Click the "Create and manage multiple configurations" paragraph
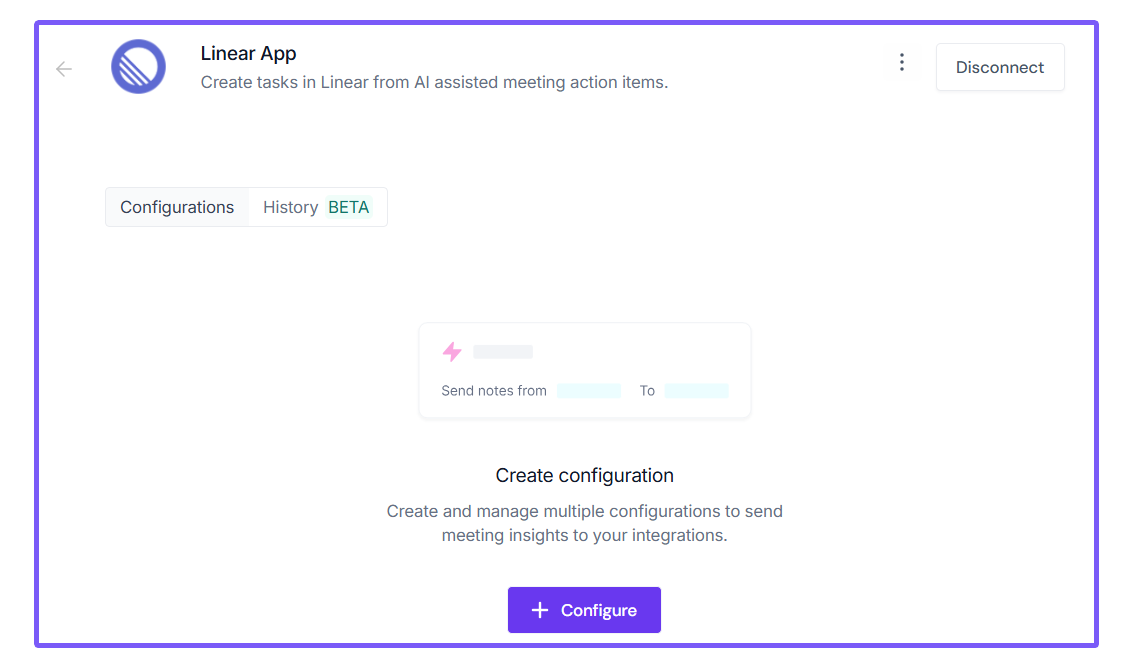Image resolution: width=1131 pixels, height=665 pixels. coord(584,523)
